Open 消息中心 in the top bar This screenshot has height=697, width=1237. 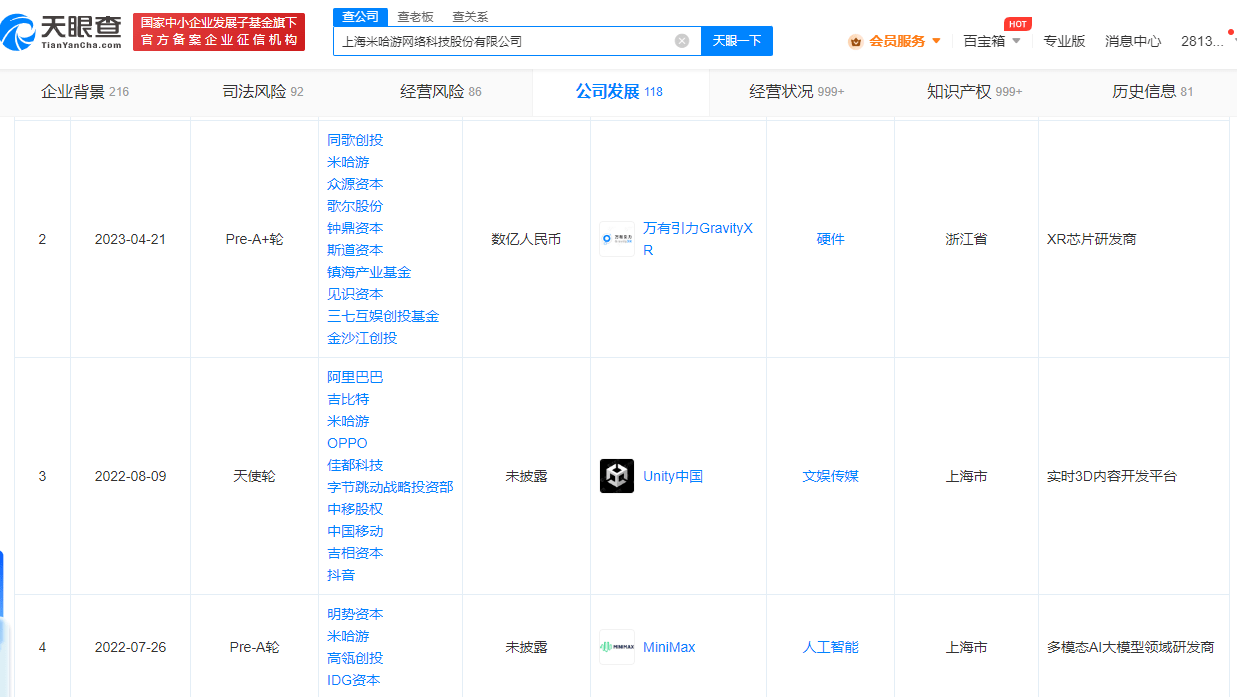click(1133, 41)
